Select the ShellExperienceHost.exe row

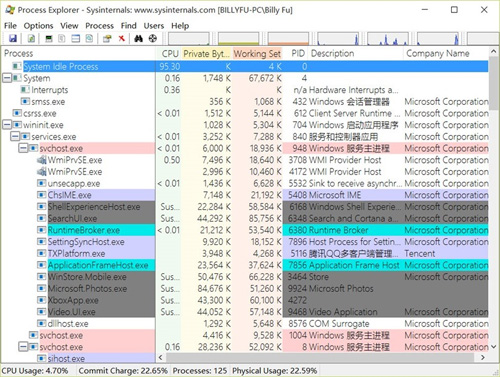coord(245,207)
